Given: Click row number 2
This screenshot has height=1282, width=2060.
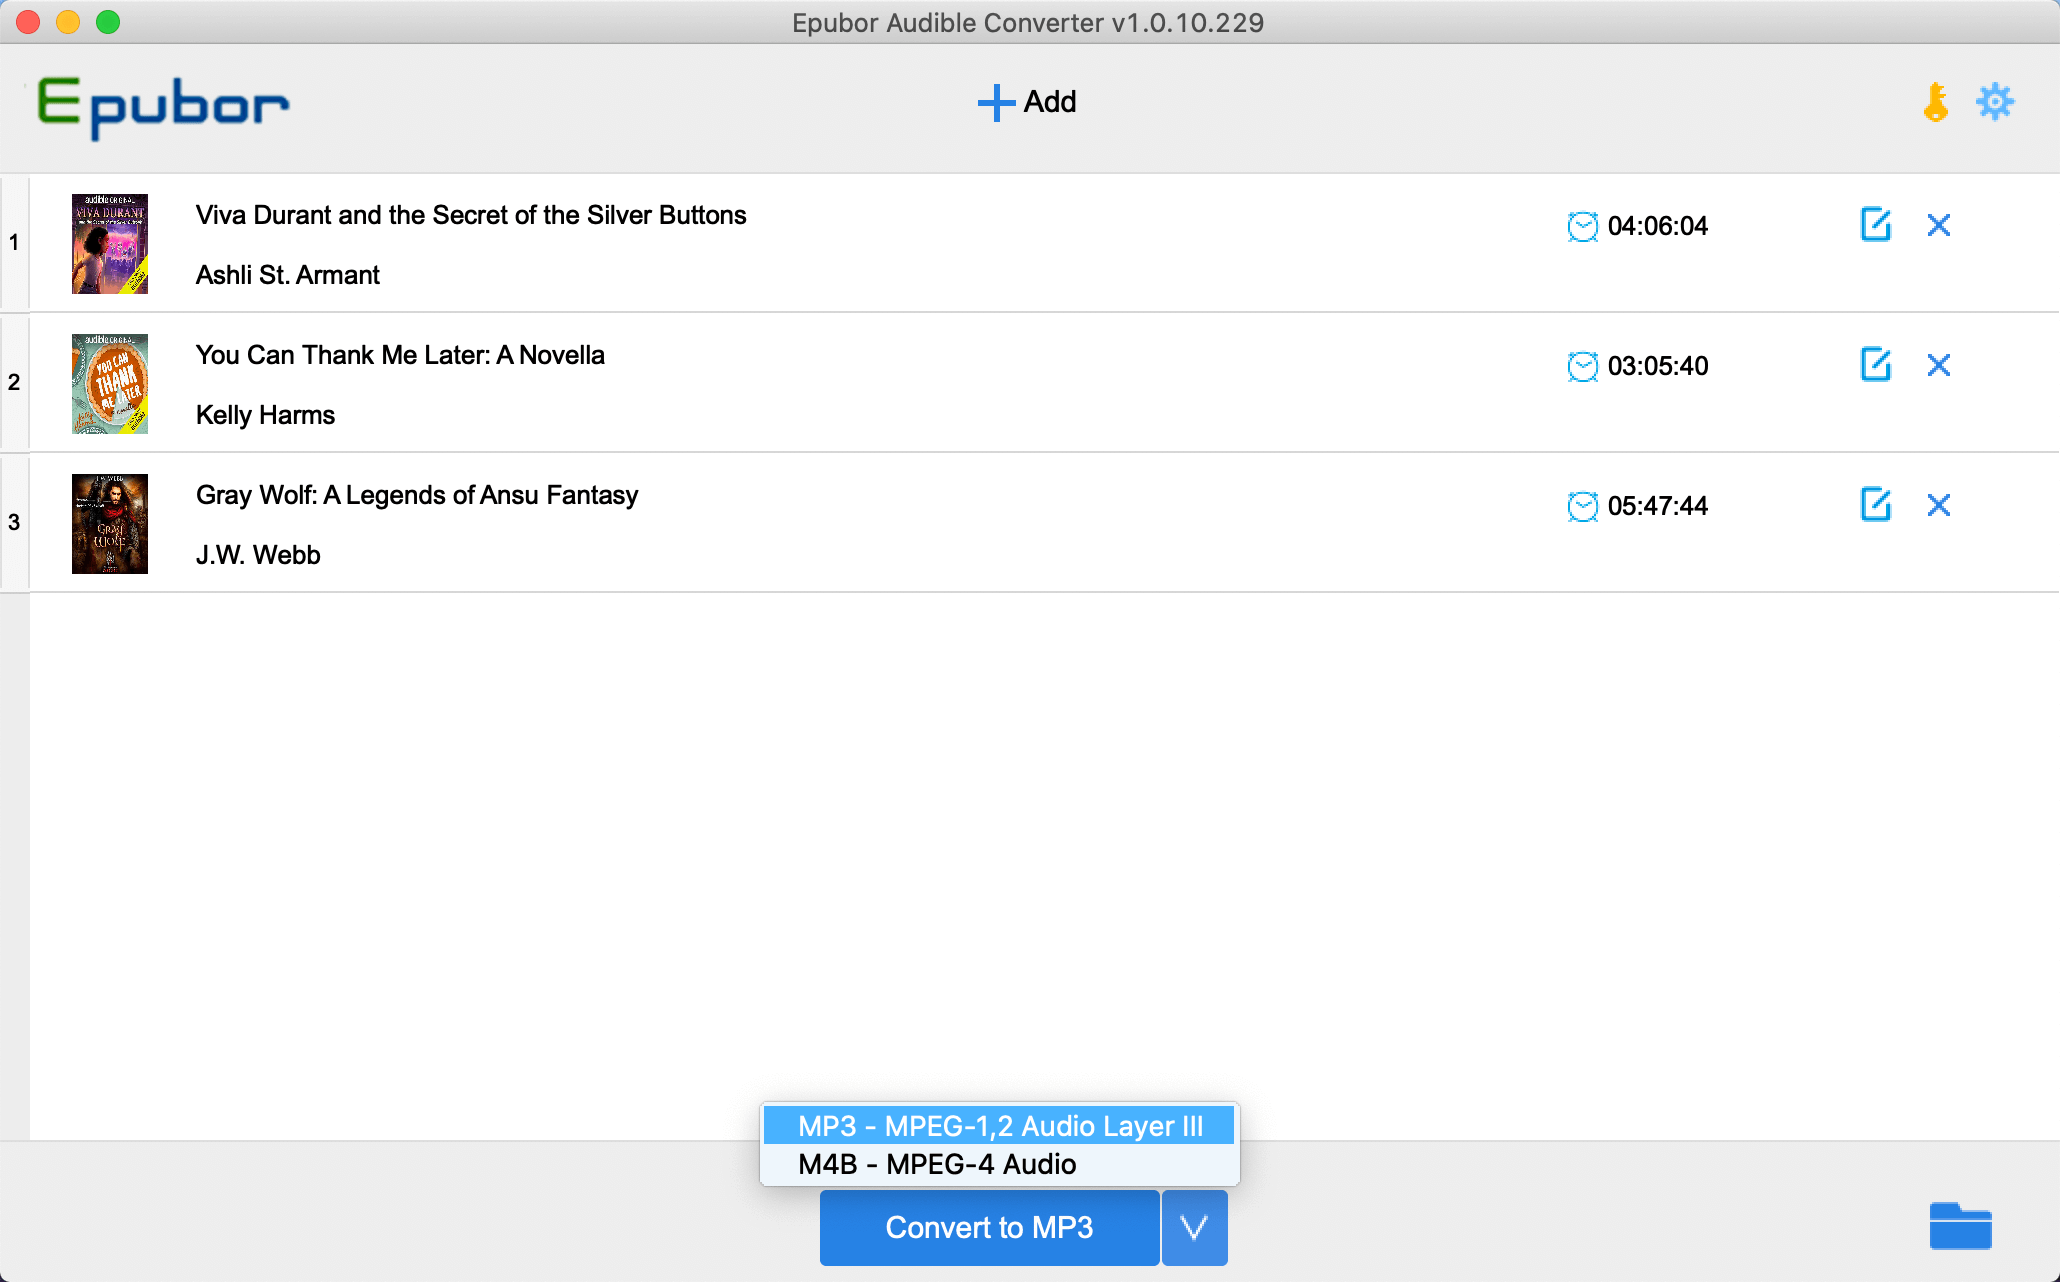Looking at the screenshot, I should tap(14, 382).
